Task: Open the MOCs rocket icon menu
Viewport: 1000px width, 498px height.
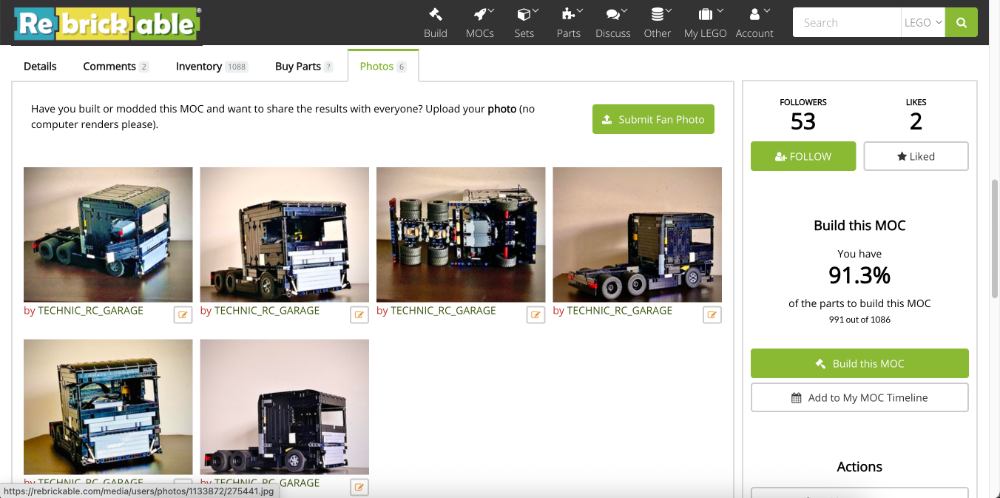Action: coord(480,22)
